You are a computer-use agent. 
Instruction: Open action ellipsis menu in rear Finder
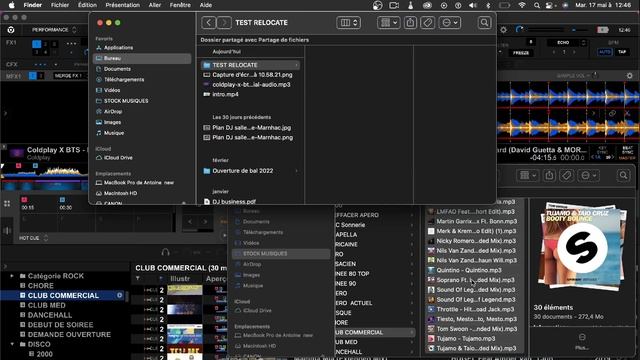(589, 176)
